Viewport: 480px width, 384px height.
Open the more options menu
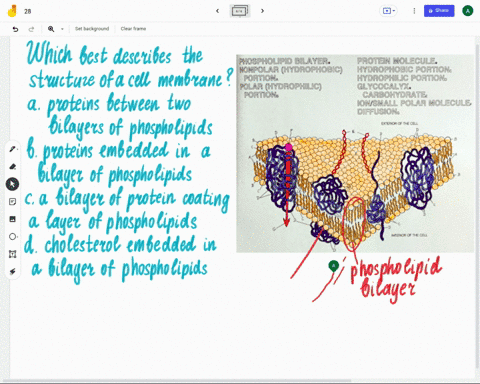(x=414, y=11)
